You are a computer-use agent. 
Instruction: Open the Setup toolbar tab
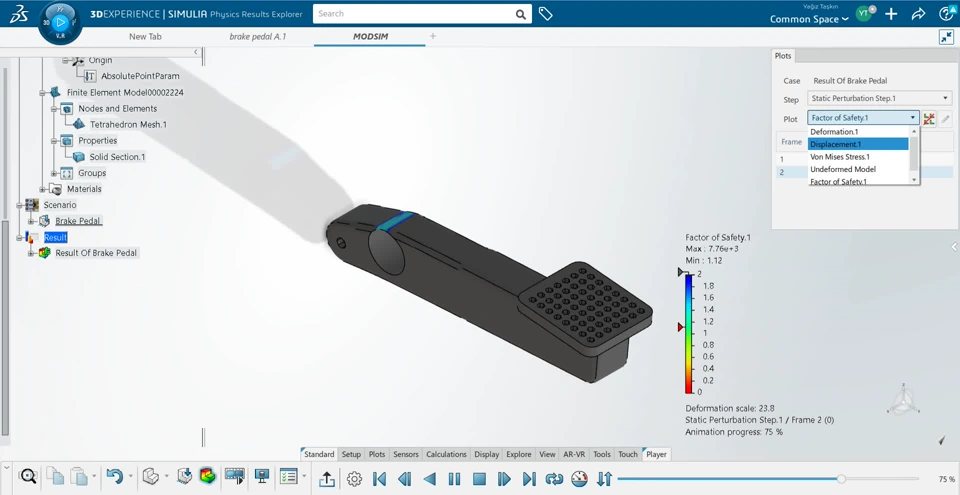(x=351, y=454)
